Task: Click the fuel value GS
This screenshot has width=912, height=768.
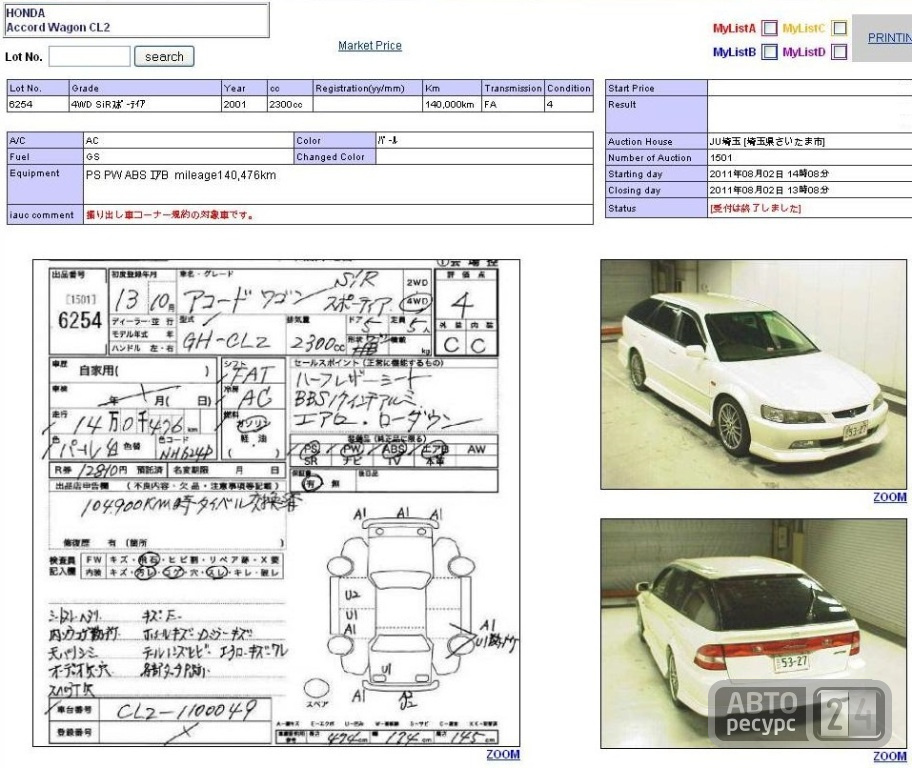Action: (x=92, y=157)
